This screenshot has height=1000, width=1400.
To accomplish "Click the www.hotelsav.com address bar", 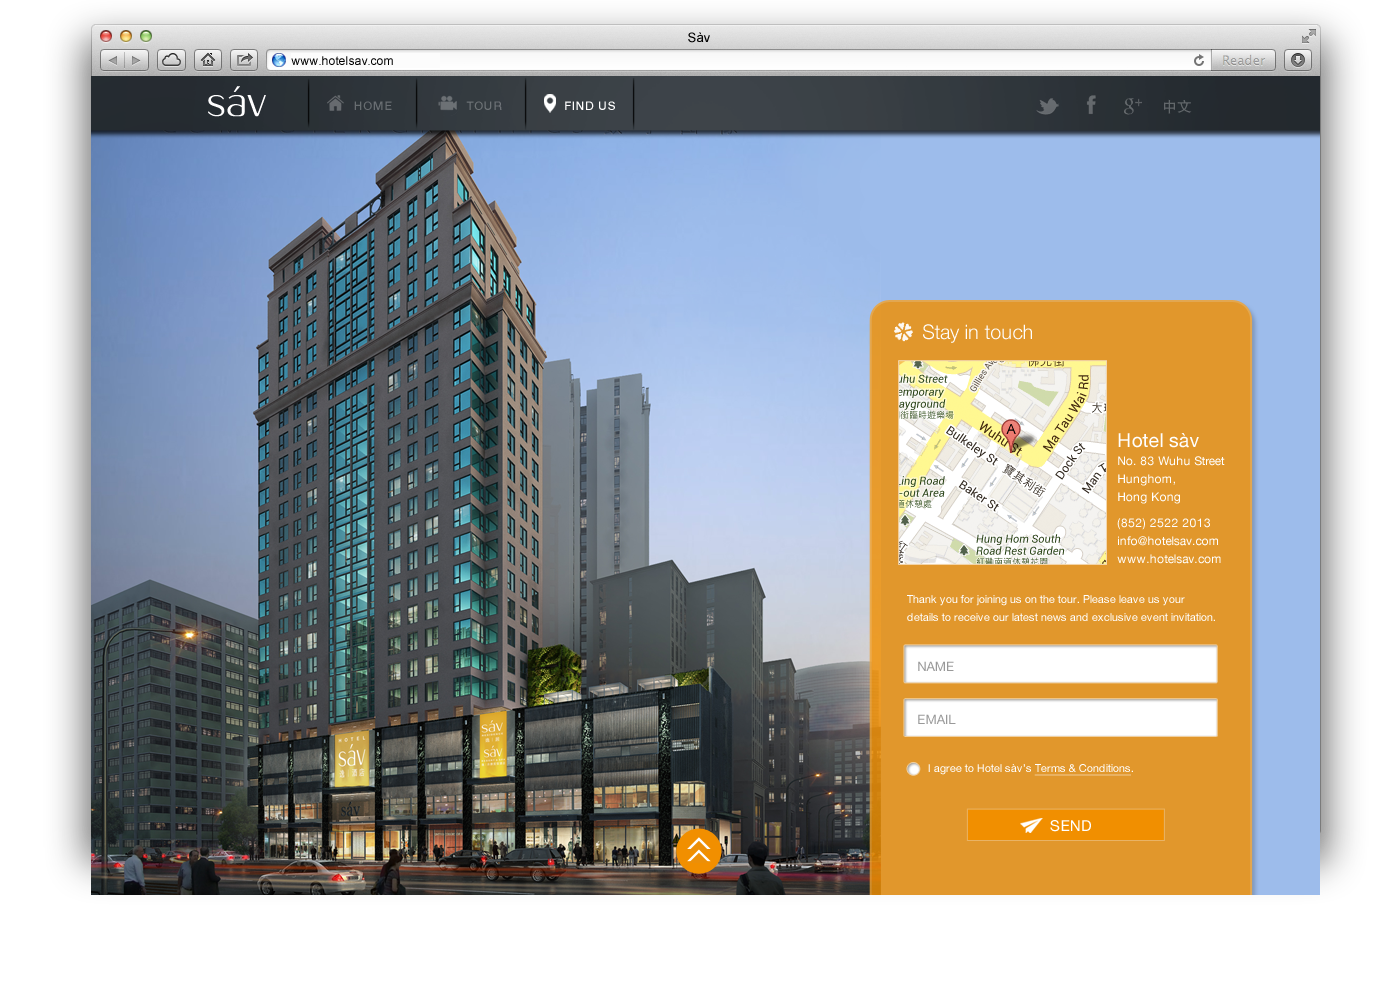I will (740, 60).
